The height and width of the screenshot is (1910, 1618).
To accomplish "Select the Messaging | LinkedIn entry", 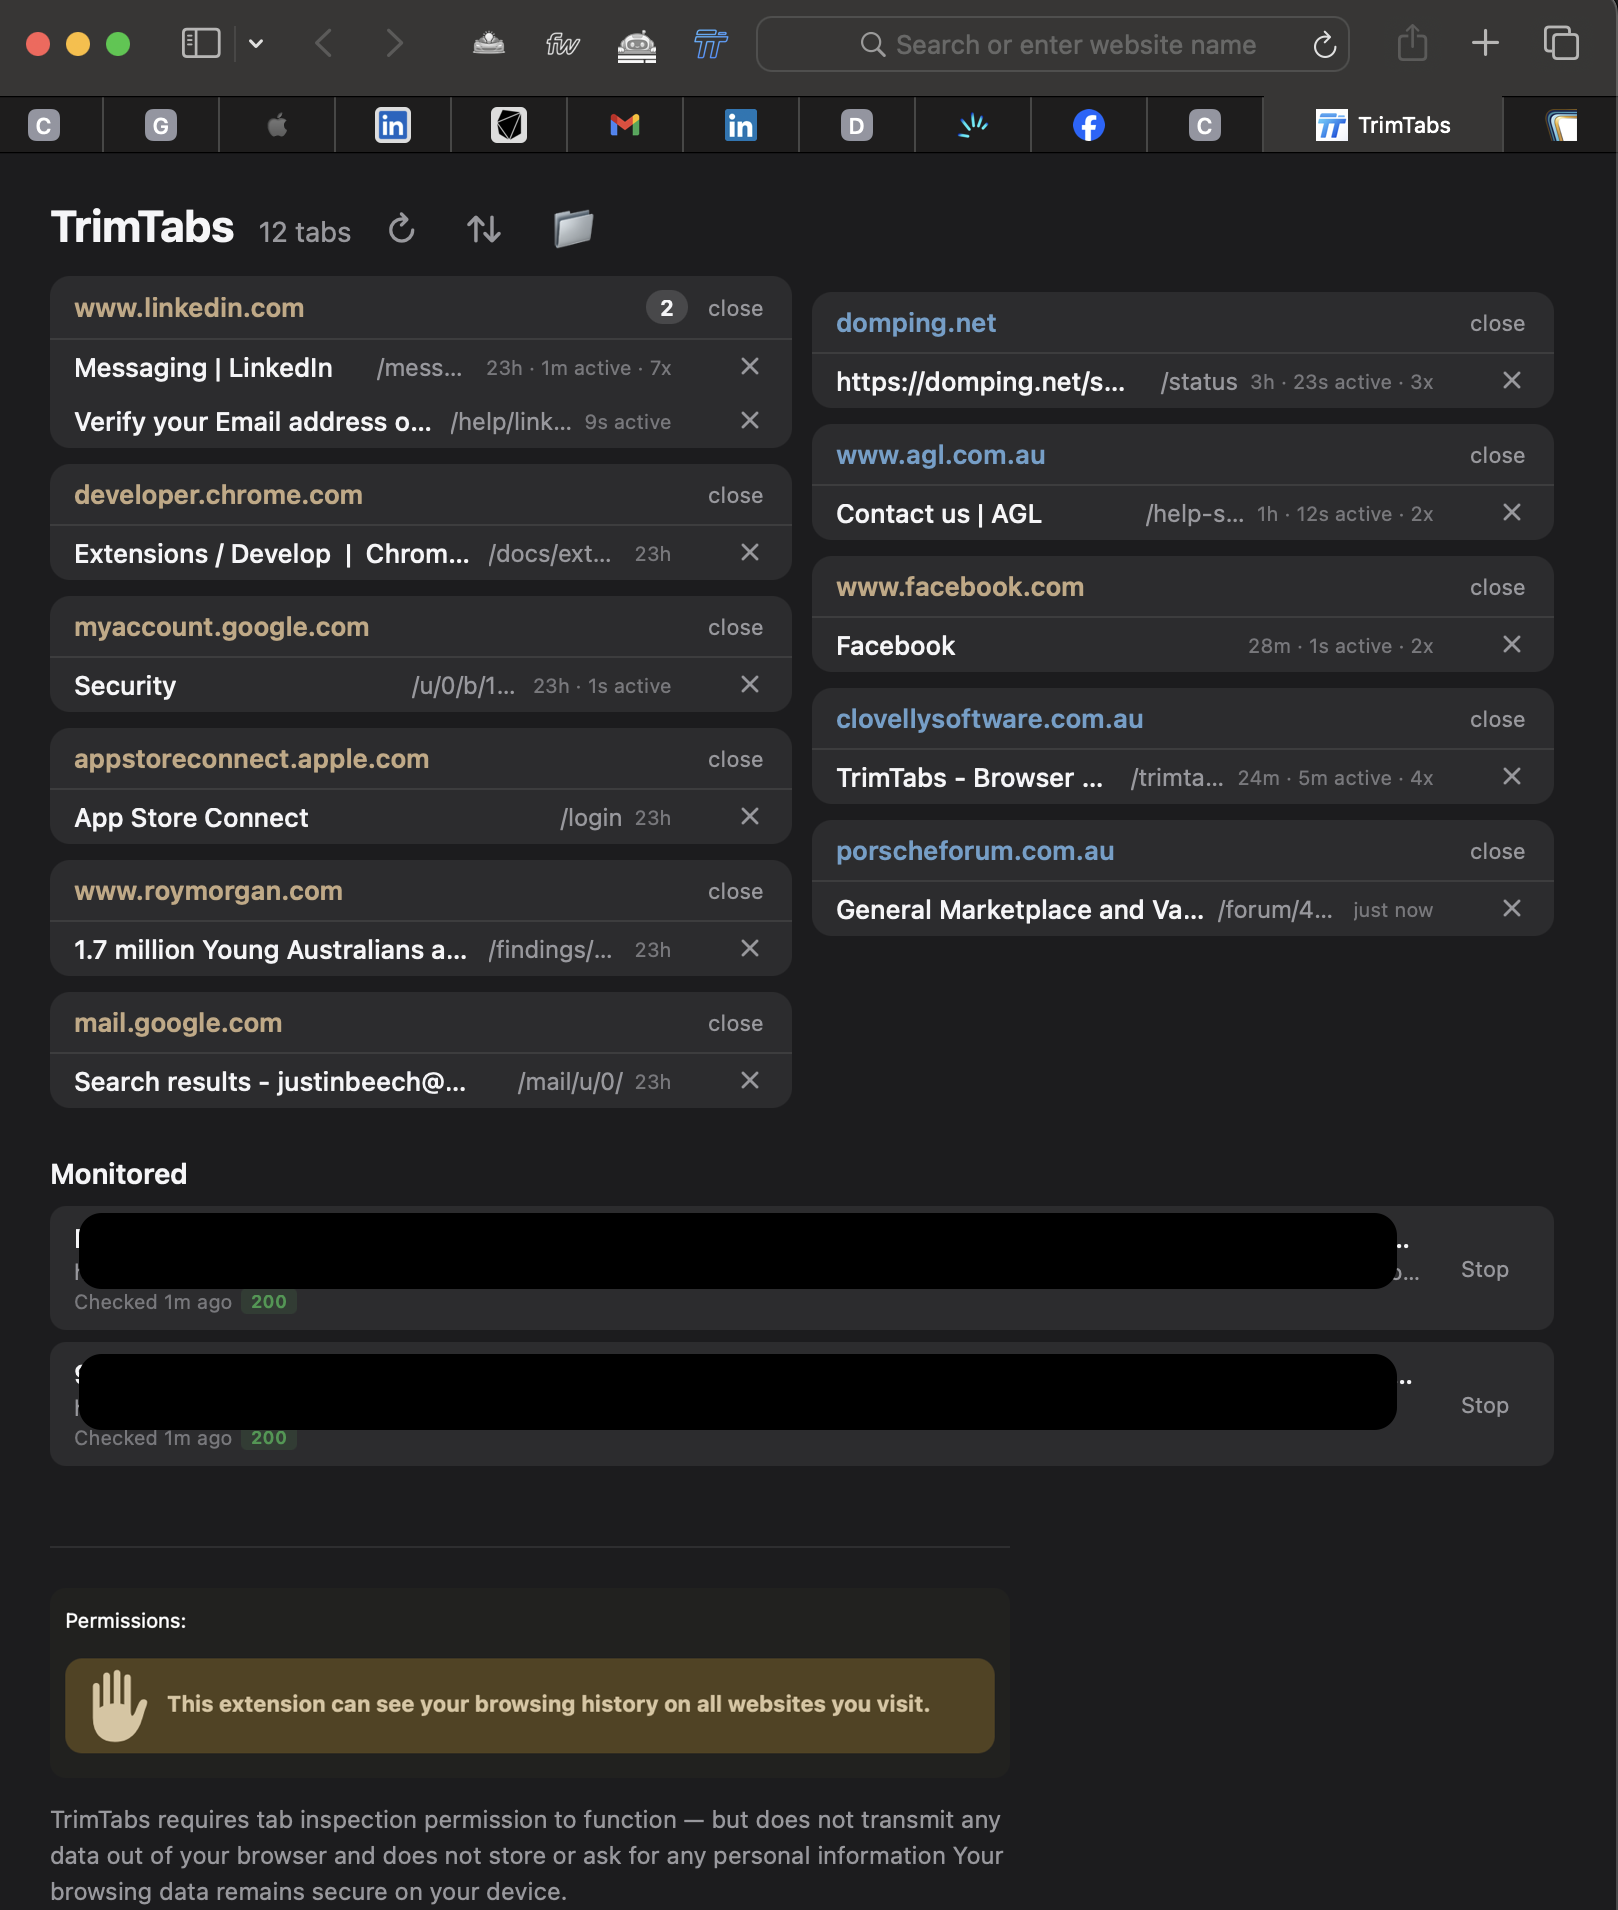I will (x=203, y=368).
